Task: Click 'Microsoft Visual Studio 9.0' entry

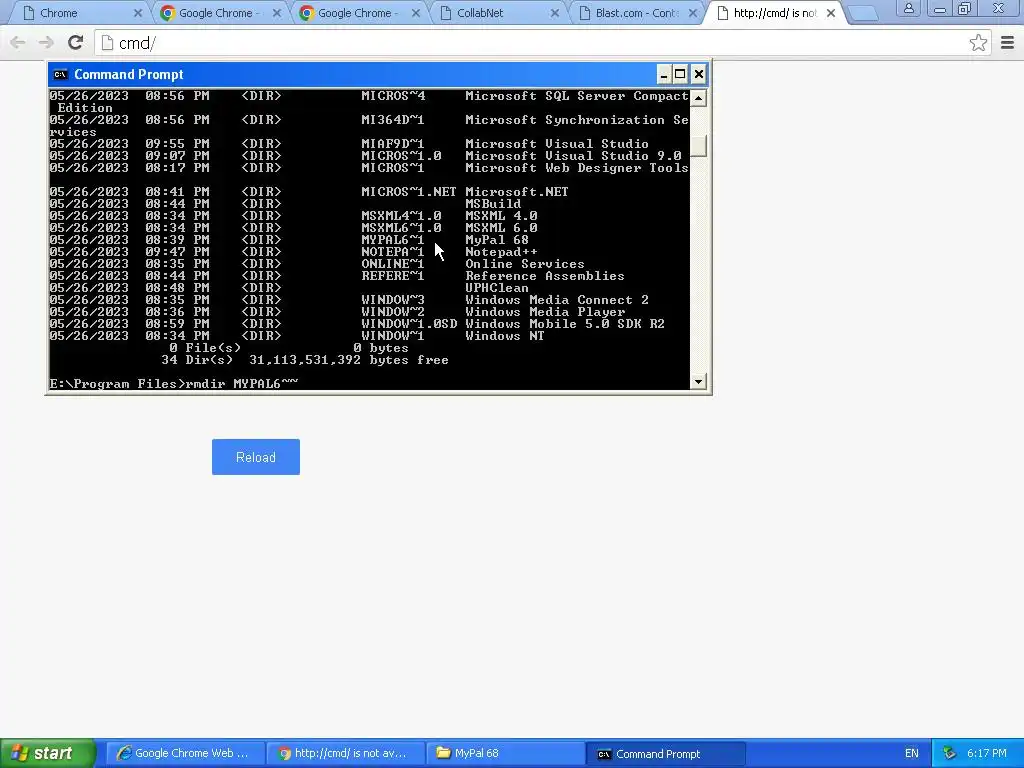Action: [573, 156]
